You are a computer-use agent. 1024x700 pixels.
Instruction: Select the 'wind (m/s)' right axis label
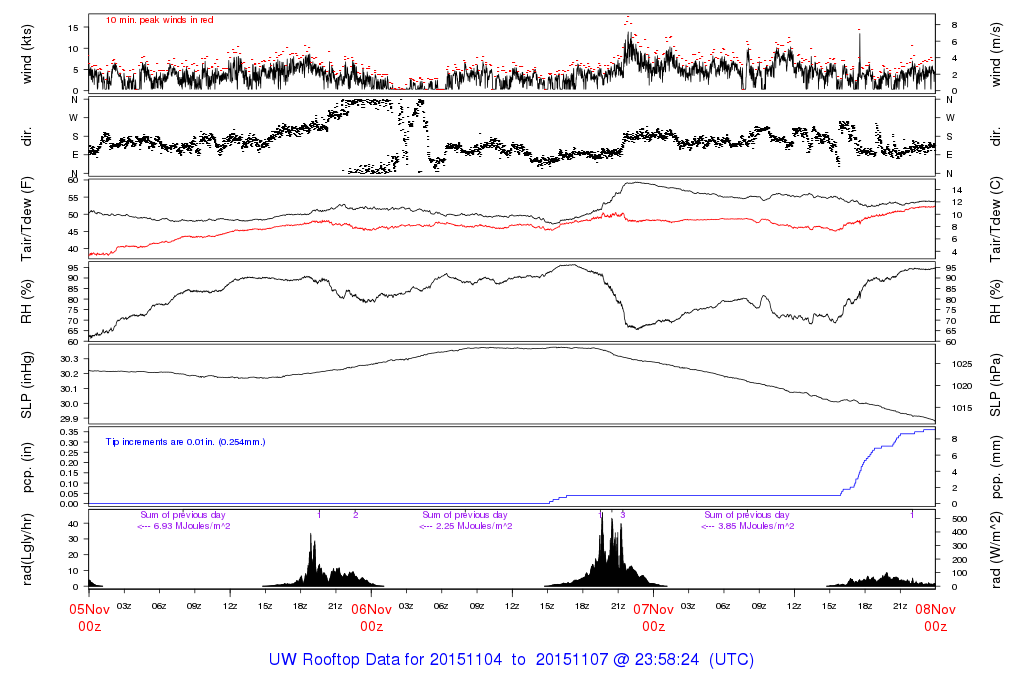[995, 55]
